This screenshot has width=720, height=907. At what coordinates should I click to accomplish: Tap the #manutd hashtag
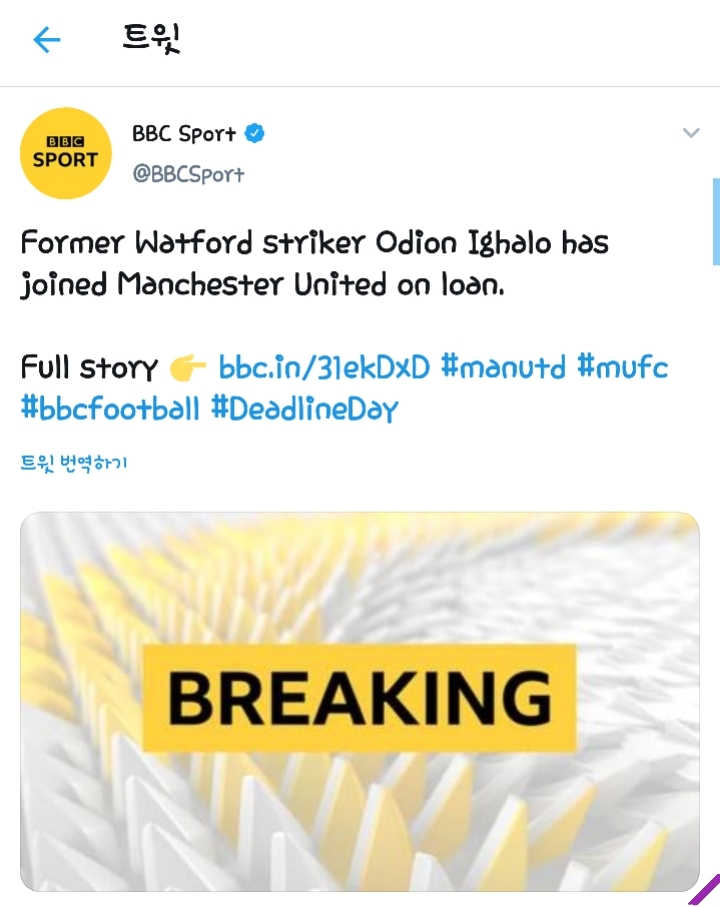coord(503,368)
